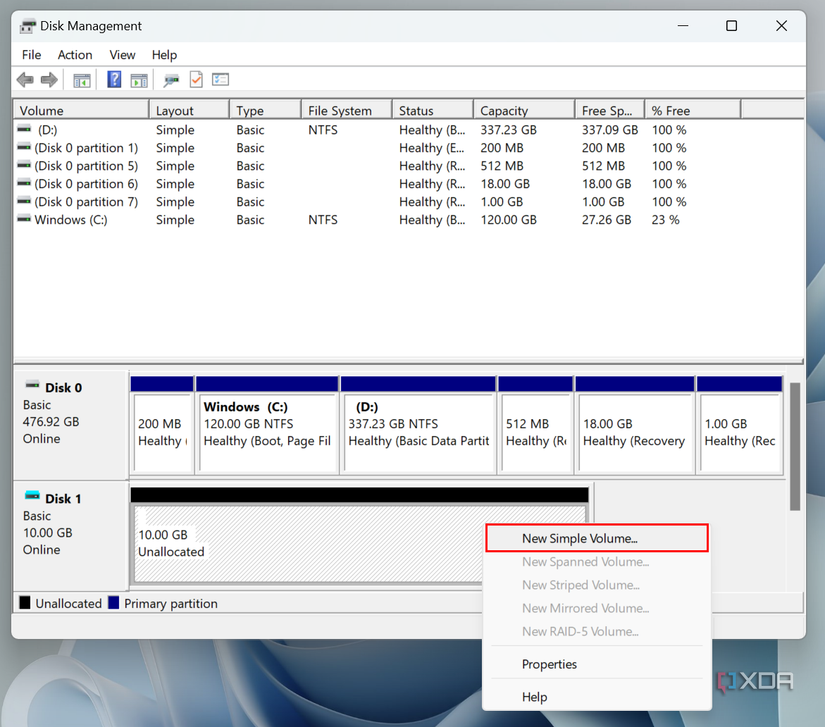Image resolution: width=825 pixels, height=727 pixels.
Task: Click the 120.00 GB capacity cell
Action: tap(508, 219)
